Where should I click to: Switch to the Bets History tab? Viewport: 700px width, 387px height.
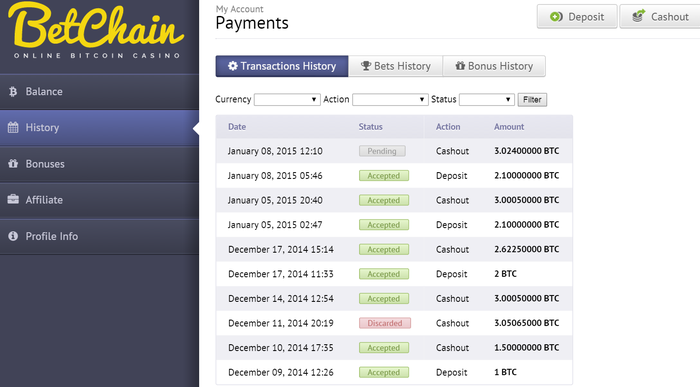[396, 66]
